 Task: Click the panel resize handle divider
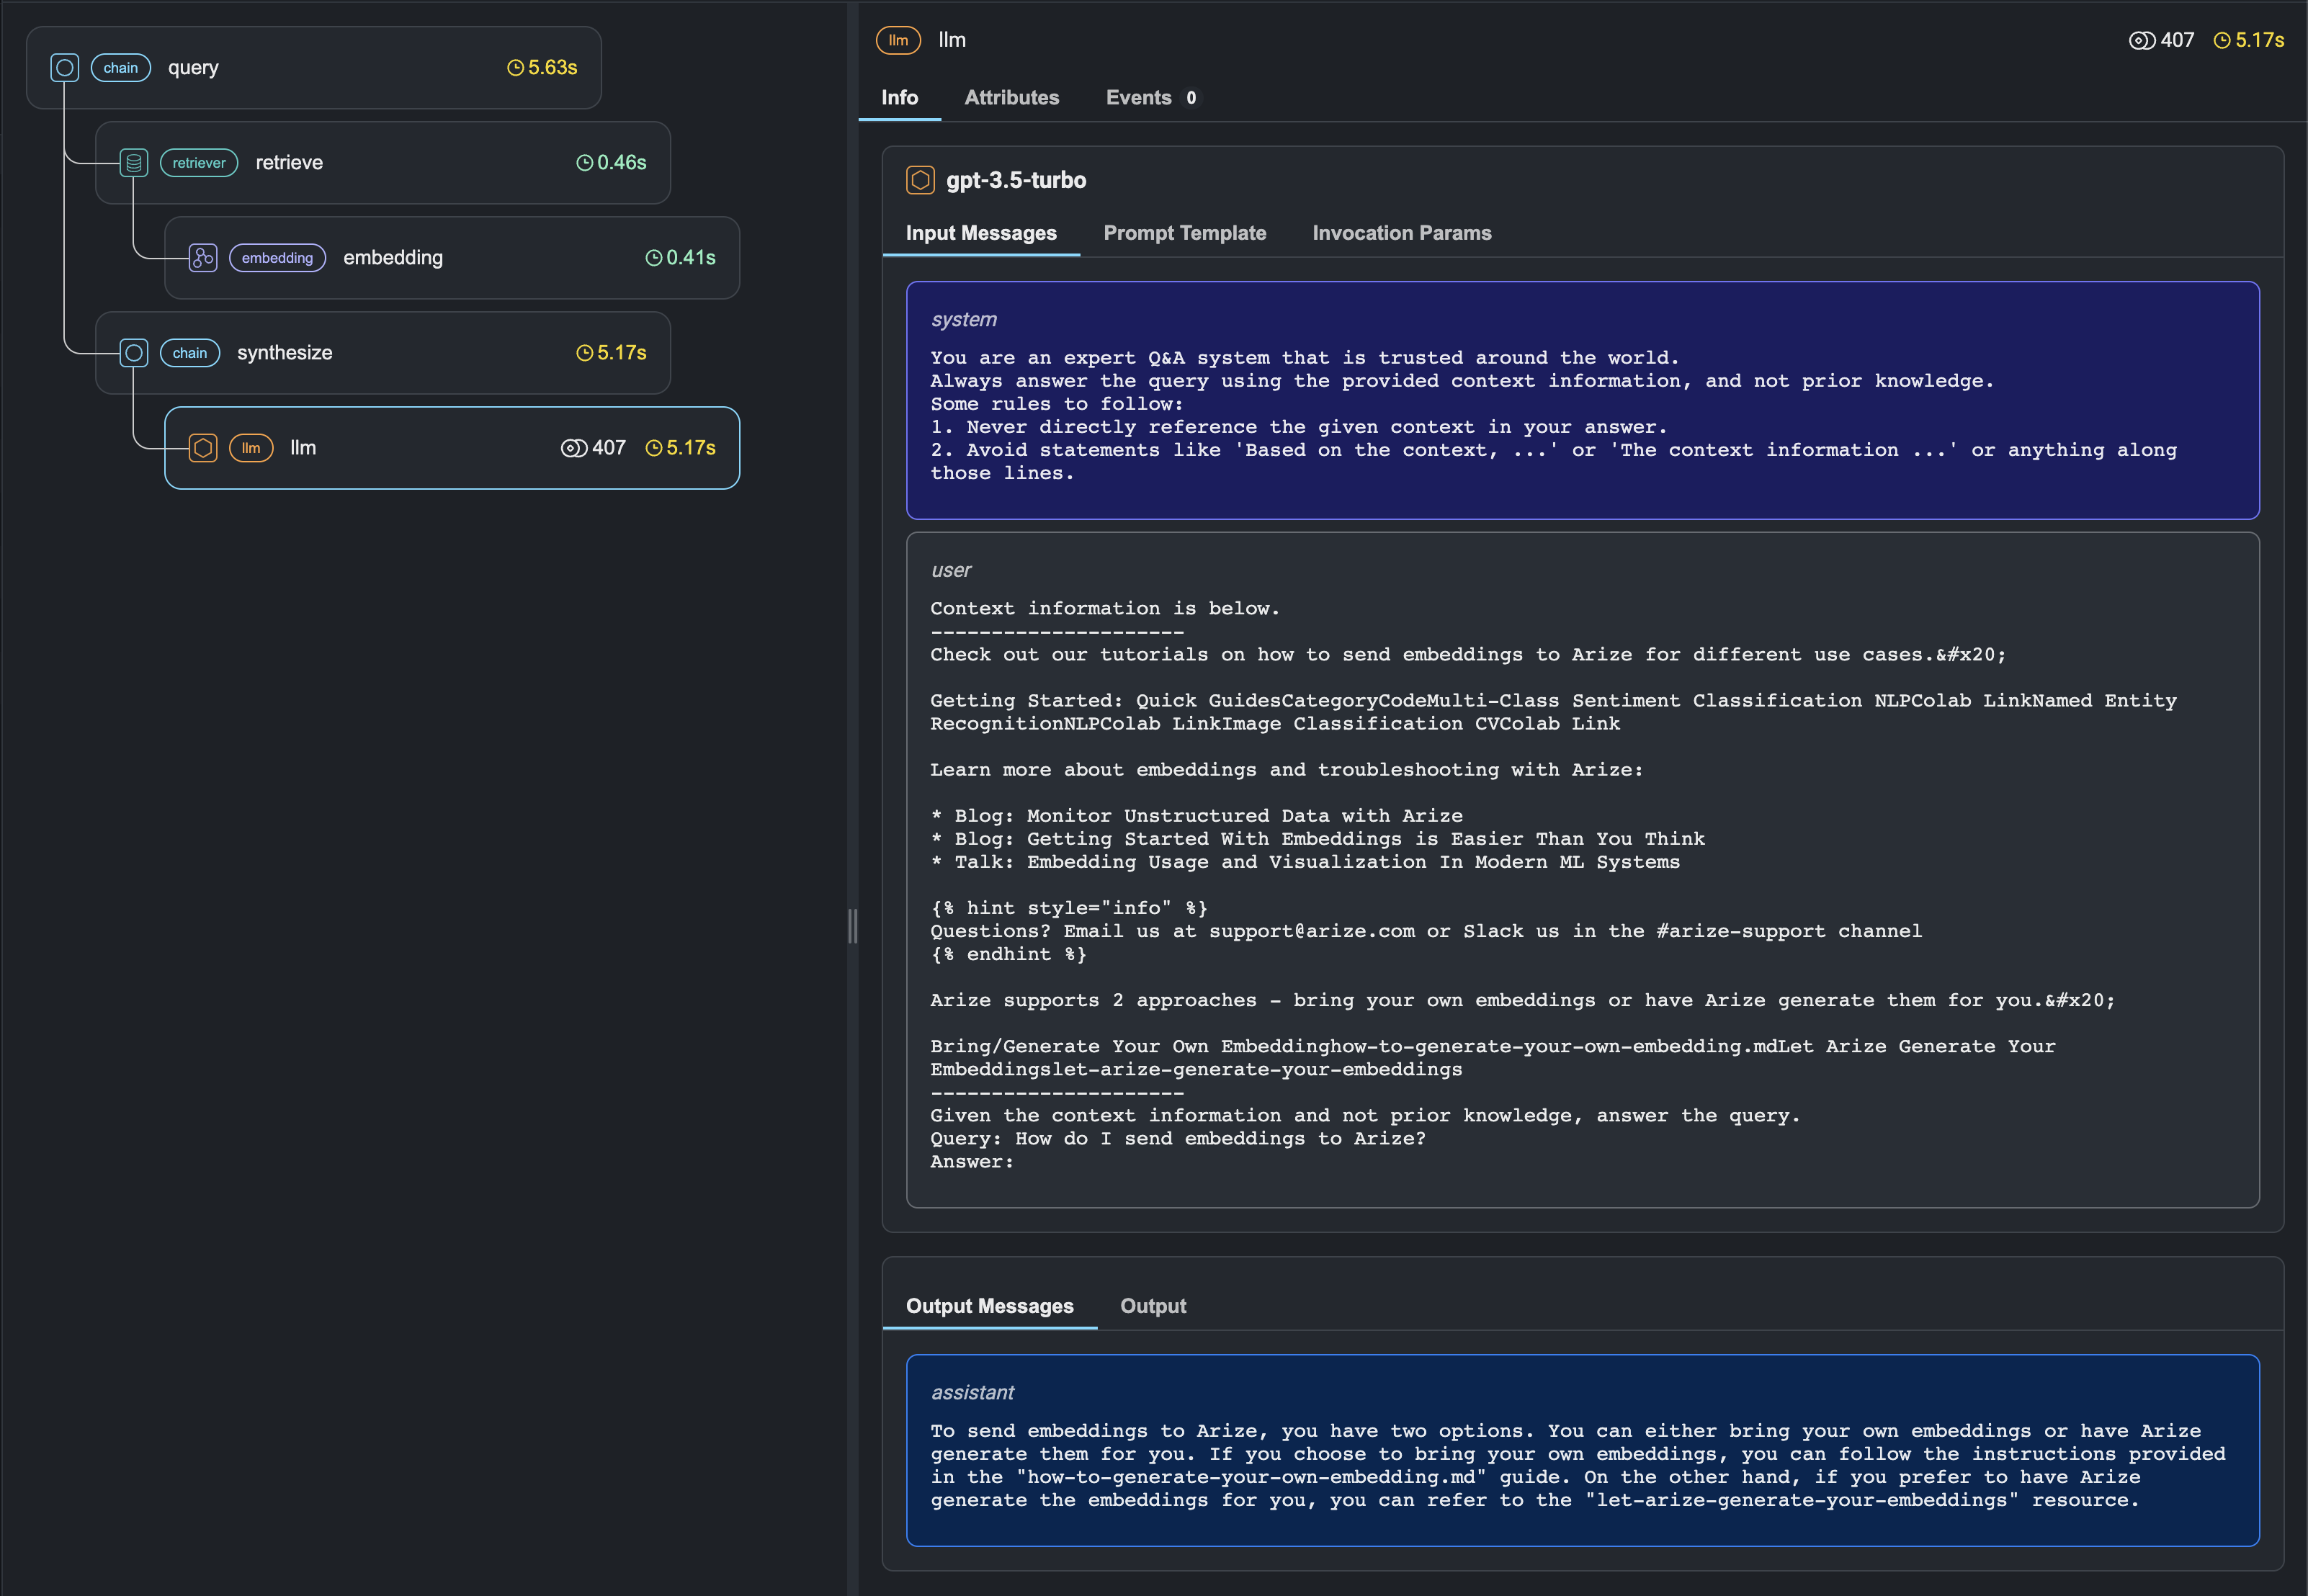click(852, 926)
